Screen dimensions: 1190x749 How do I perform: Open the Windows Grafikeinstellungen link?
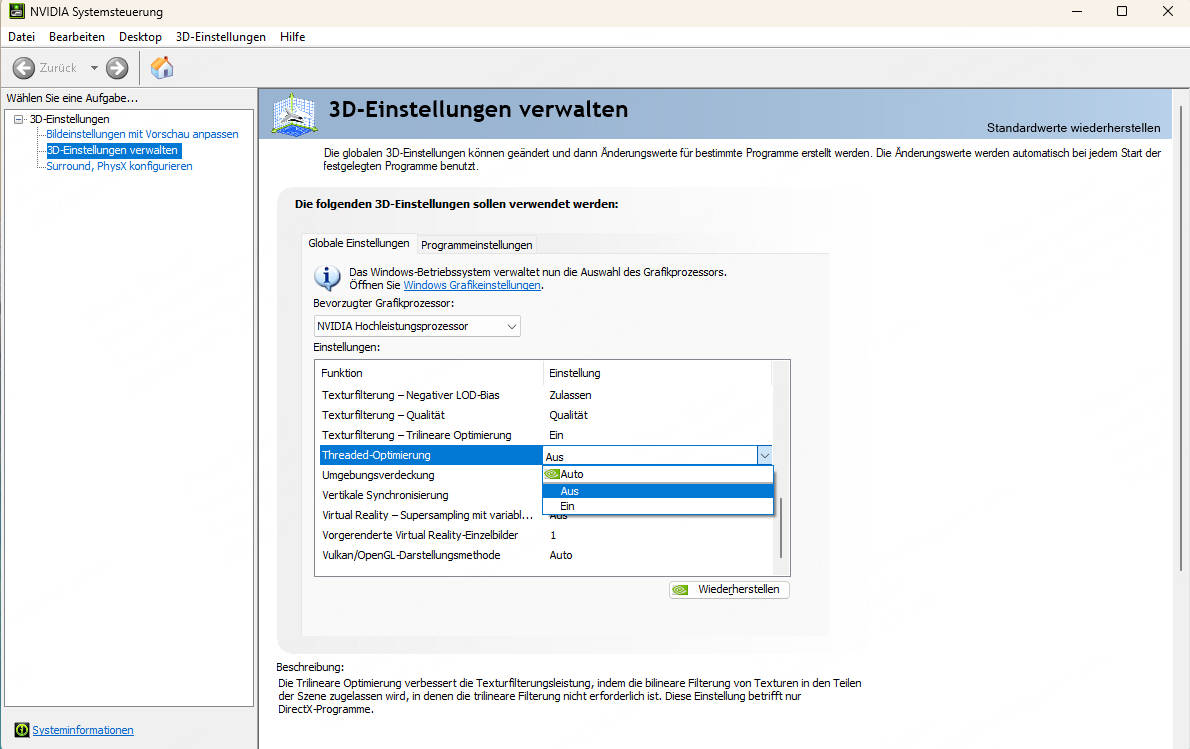pyautogui.click(x=472, y=285)
